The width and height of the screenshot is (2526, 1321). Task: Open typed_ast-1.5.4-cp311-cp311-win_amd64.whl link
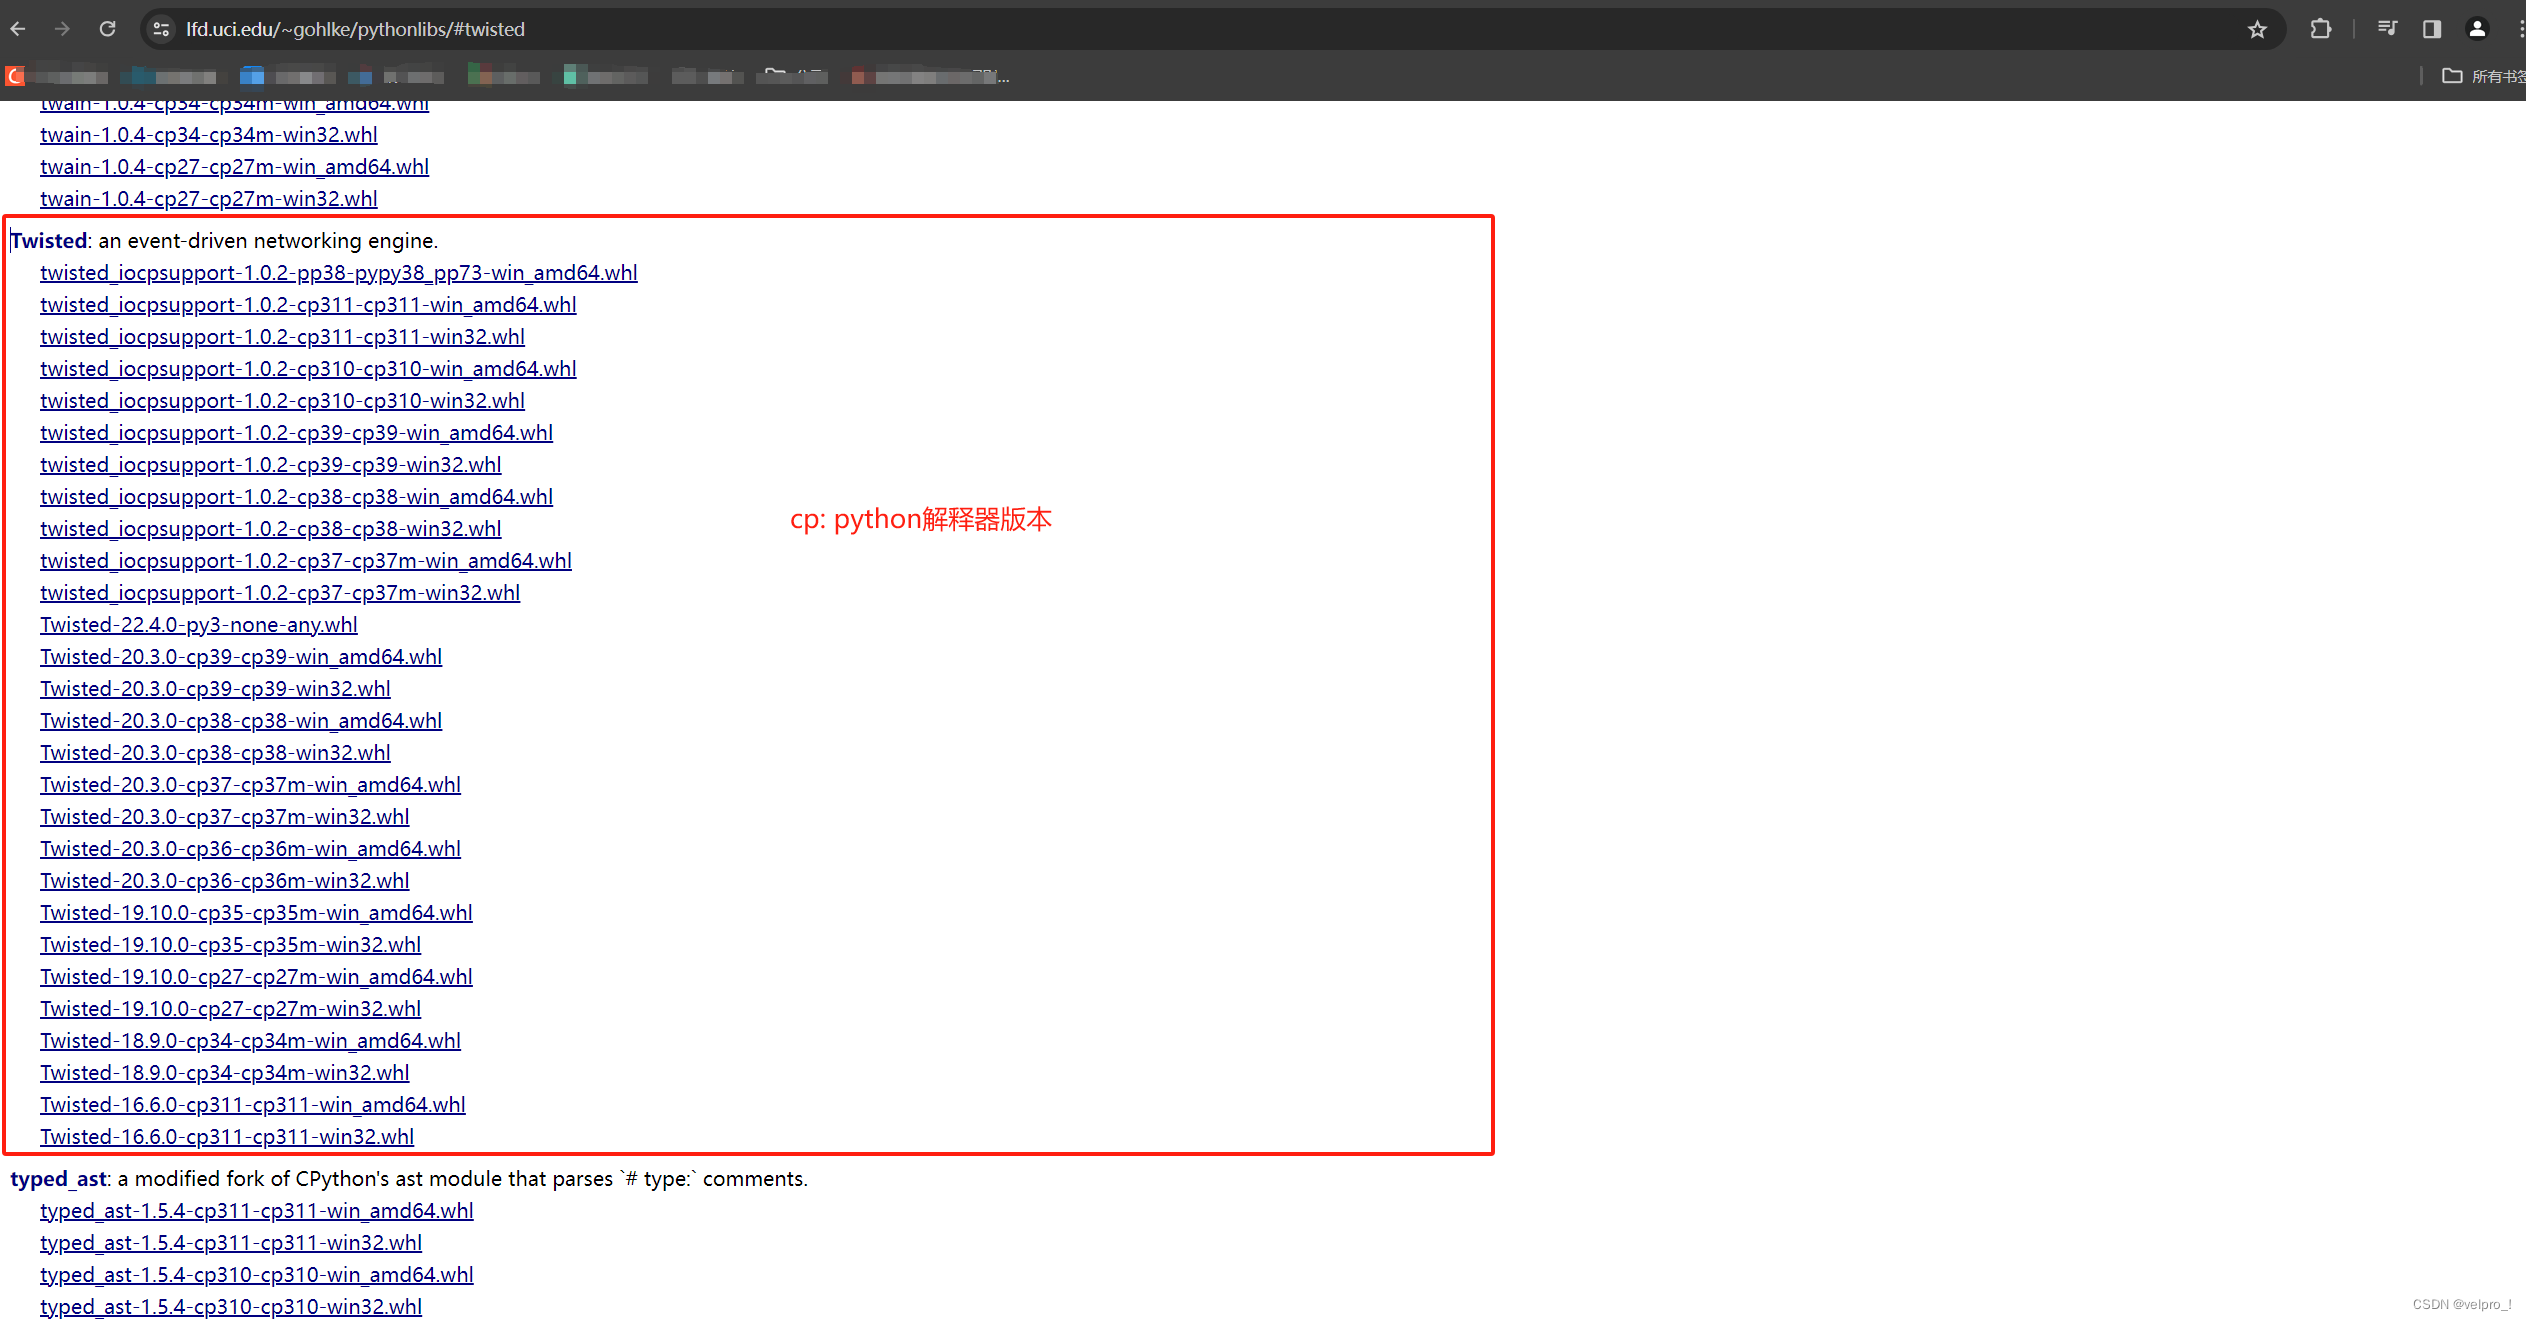[257, 1210]
